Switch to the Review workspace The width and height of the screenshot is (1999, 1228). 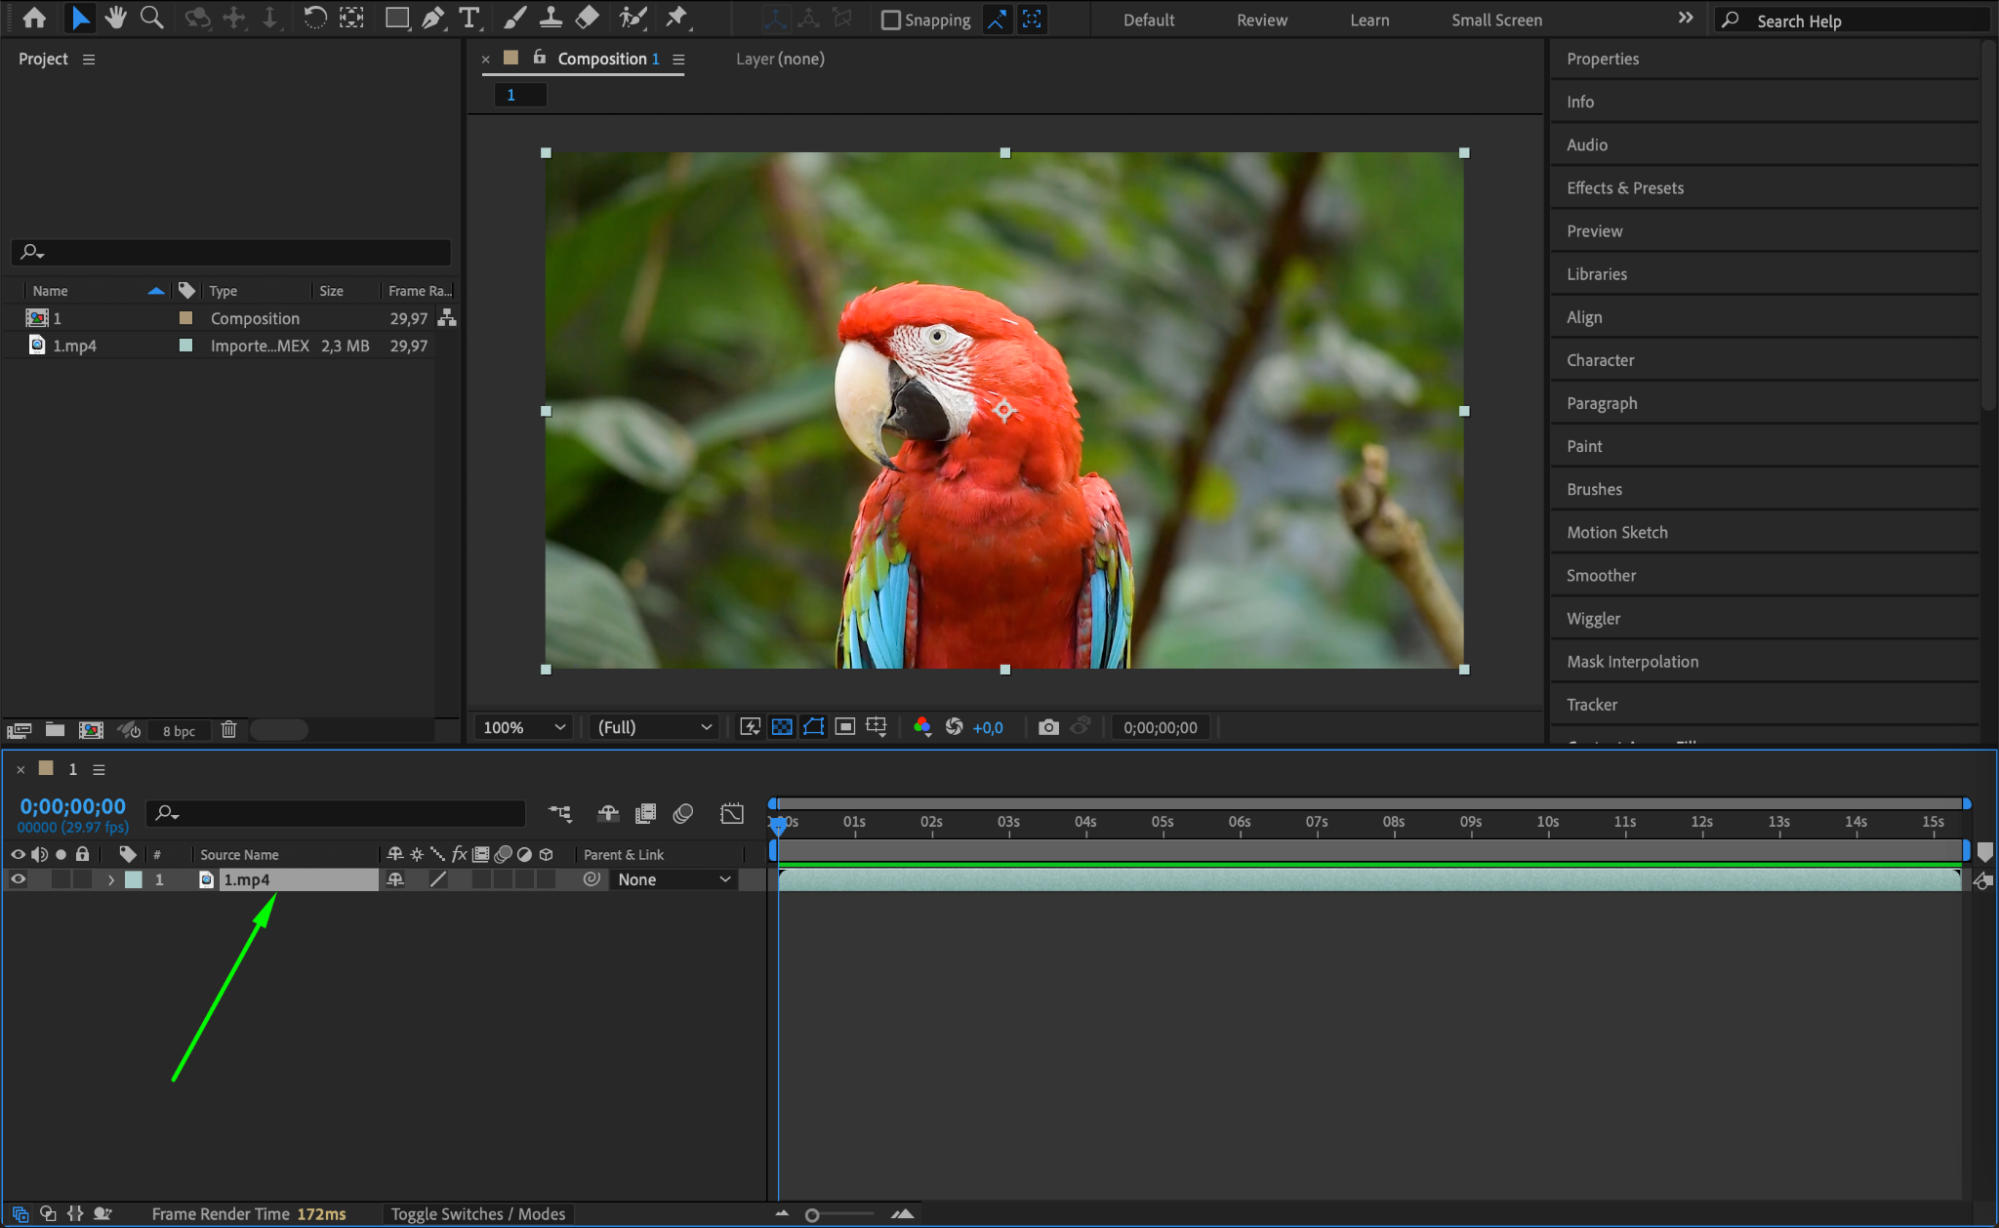(1261, 20)
